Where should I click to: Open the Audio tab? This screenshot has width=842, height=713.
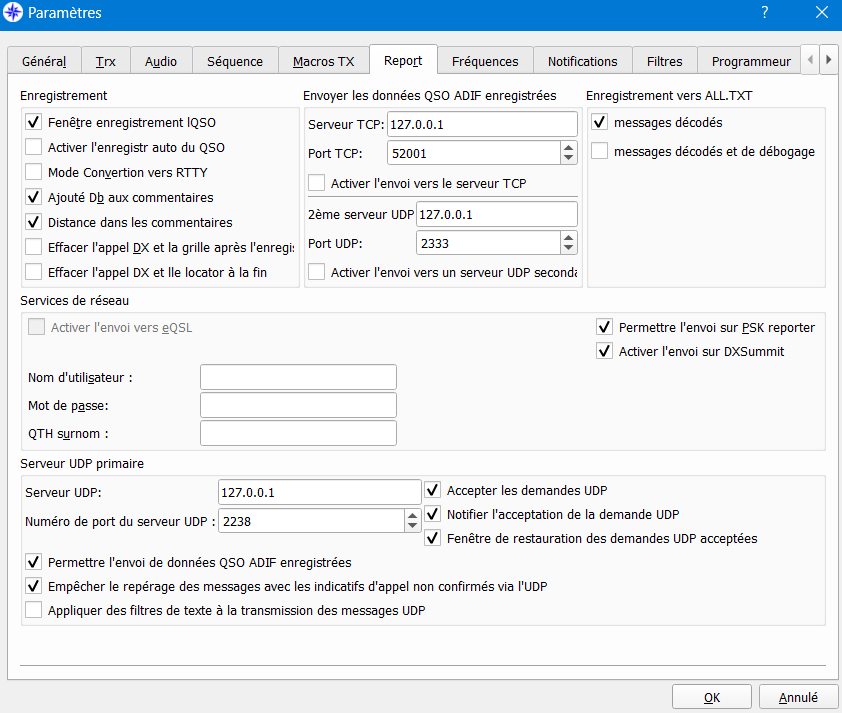161,61
